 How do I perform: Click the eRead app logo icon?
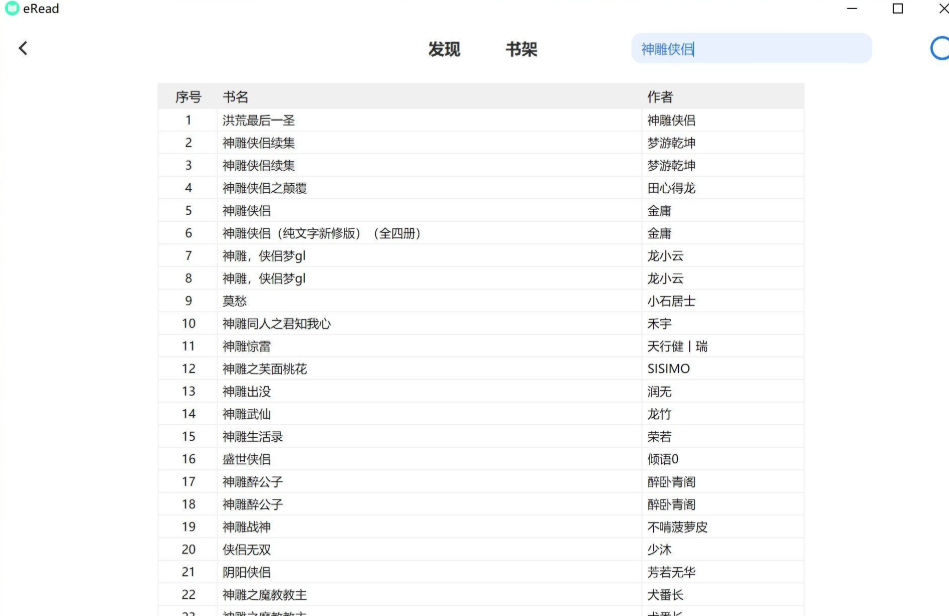click(x=11, y=8)
